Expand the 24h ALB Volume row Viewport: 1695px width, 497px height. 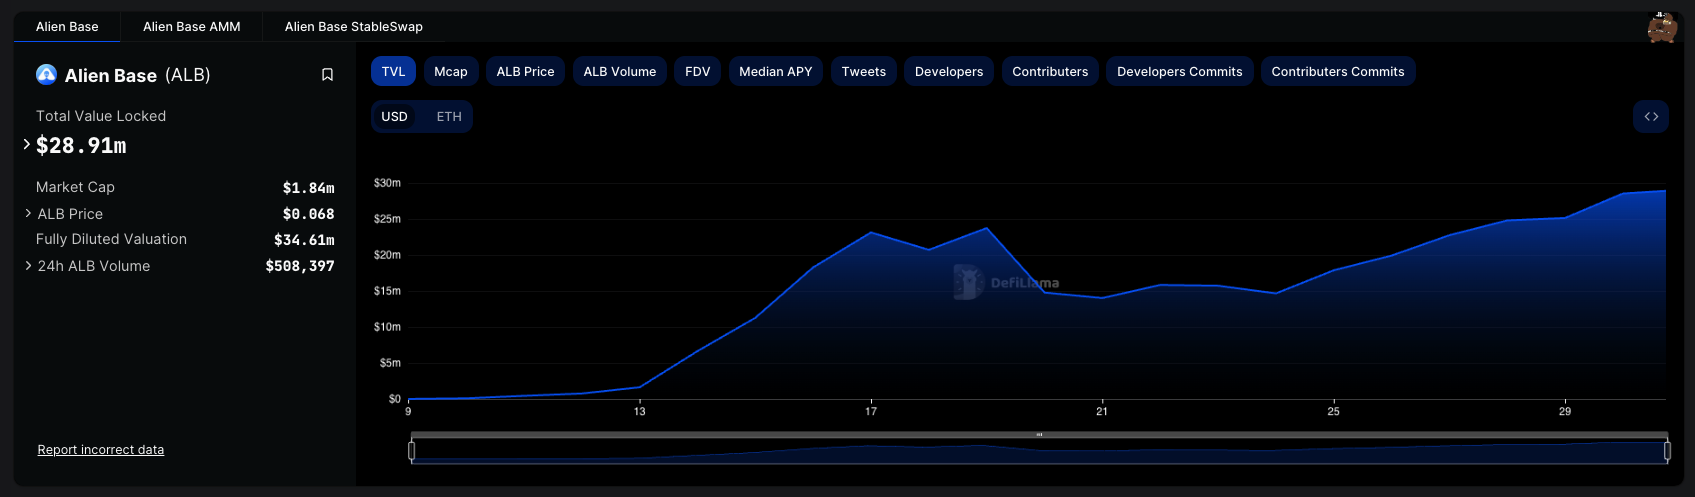coord(28,266)
